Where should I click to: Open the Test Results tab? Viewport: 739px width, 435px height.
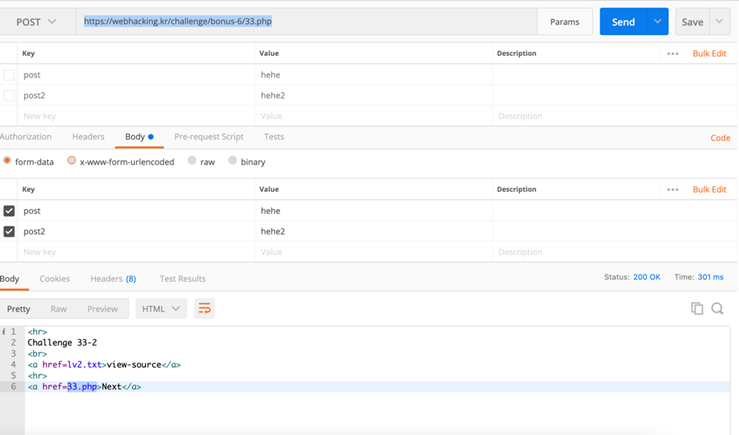(182, 279)
